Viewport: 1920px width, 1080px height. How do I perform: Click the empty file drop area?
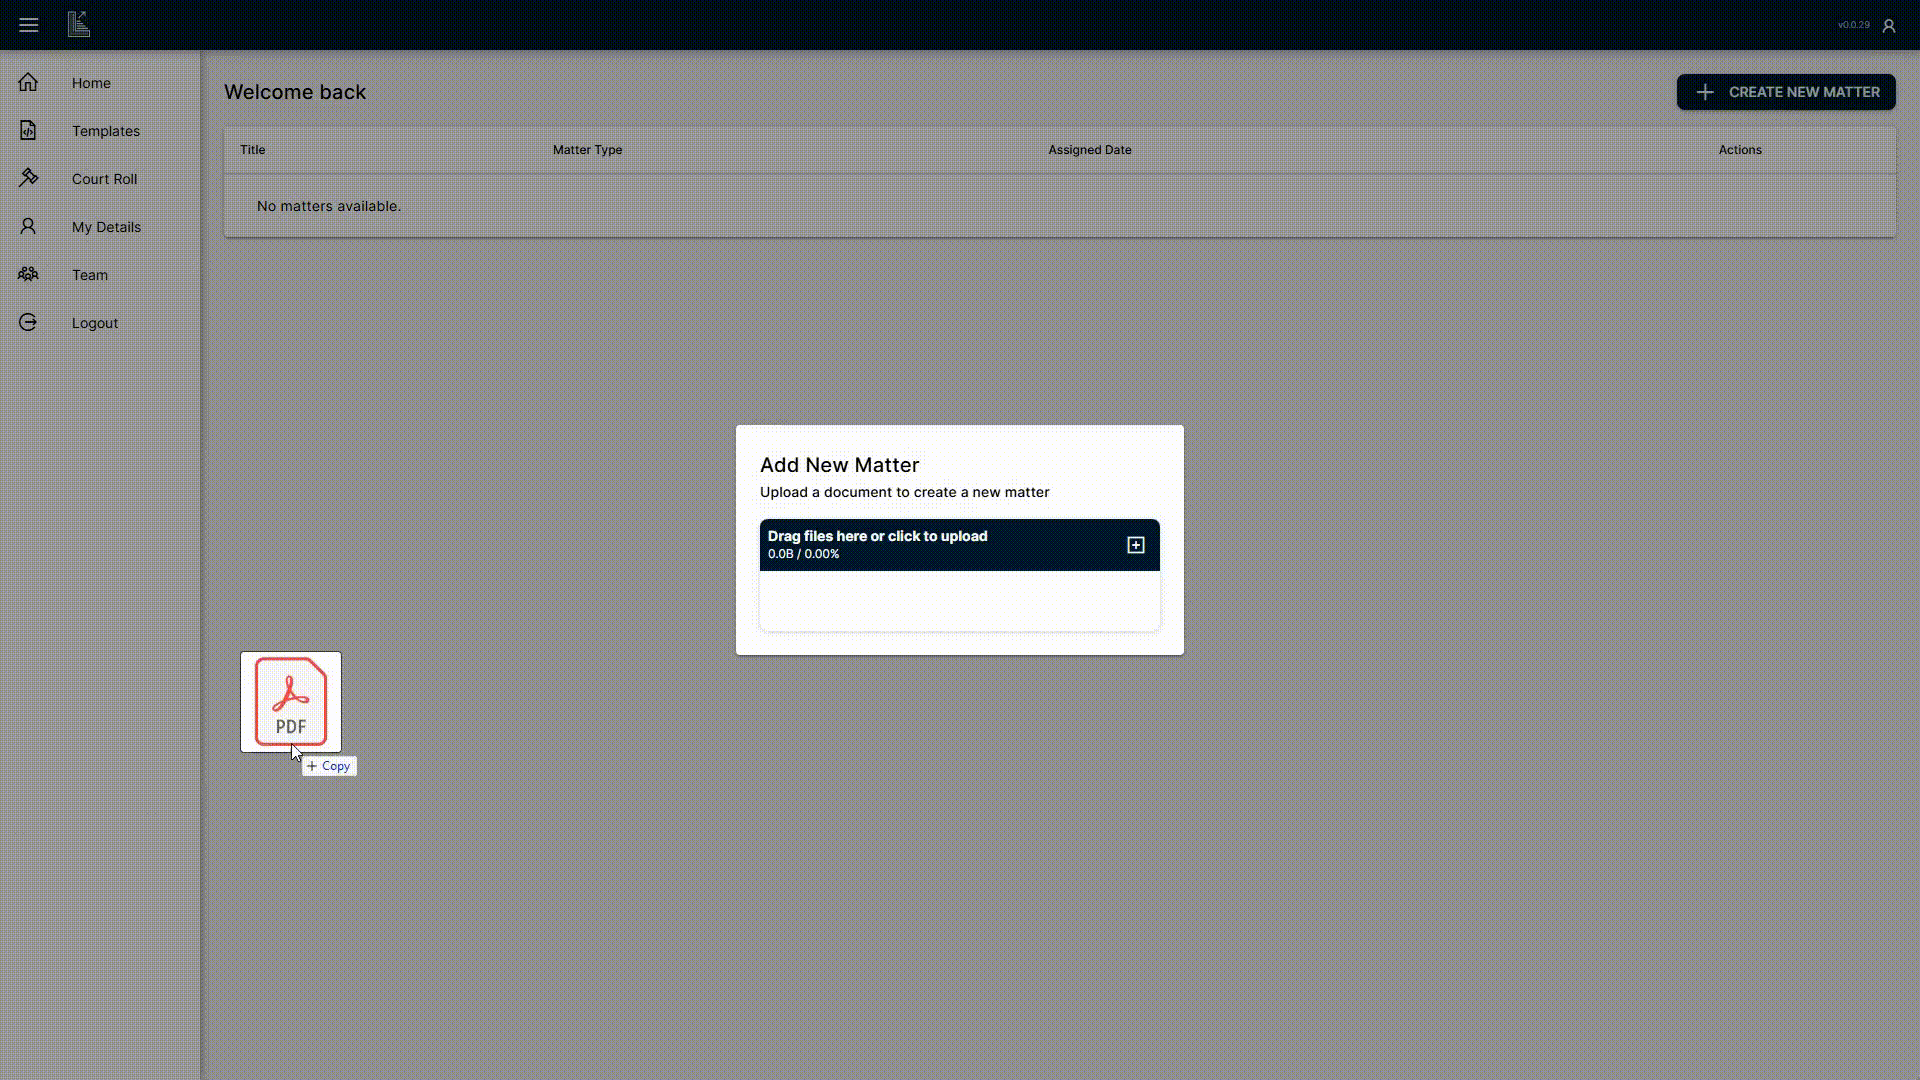pos(959,601)
